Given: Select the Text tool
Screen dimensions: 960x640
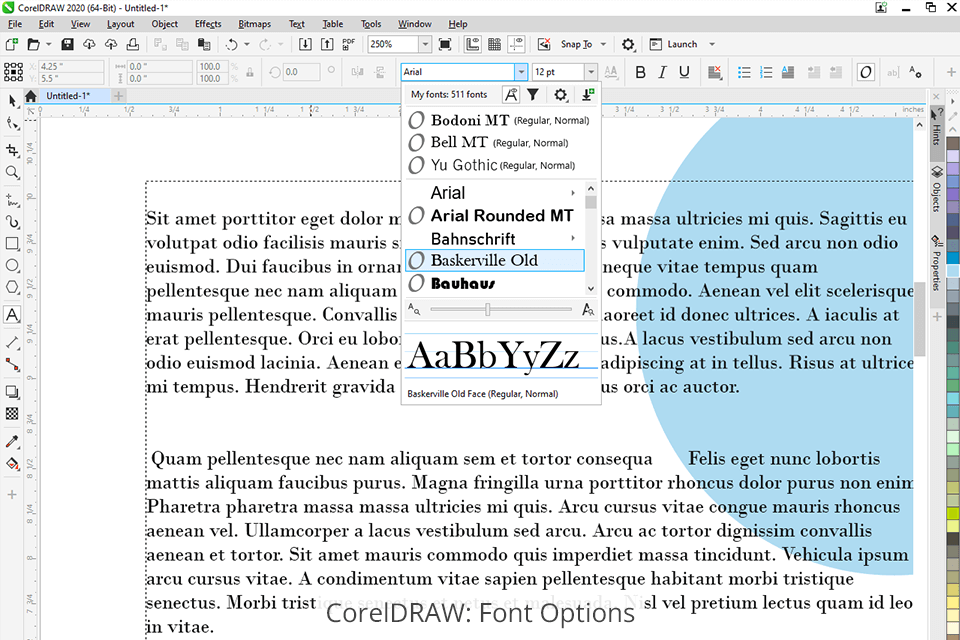Looking at the screenshot, I should [x=12, y=315].
